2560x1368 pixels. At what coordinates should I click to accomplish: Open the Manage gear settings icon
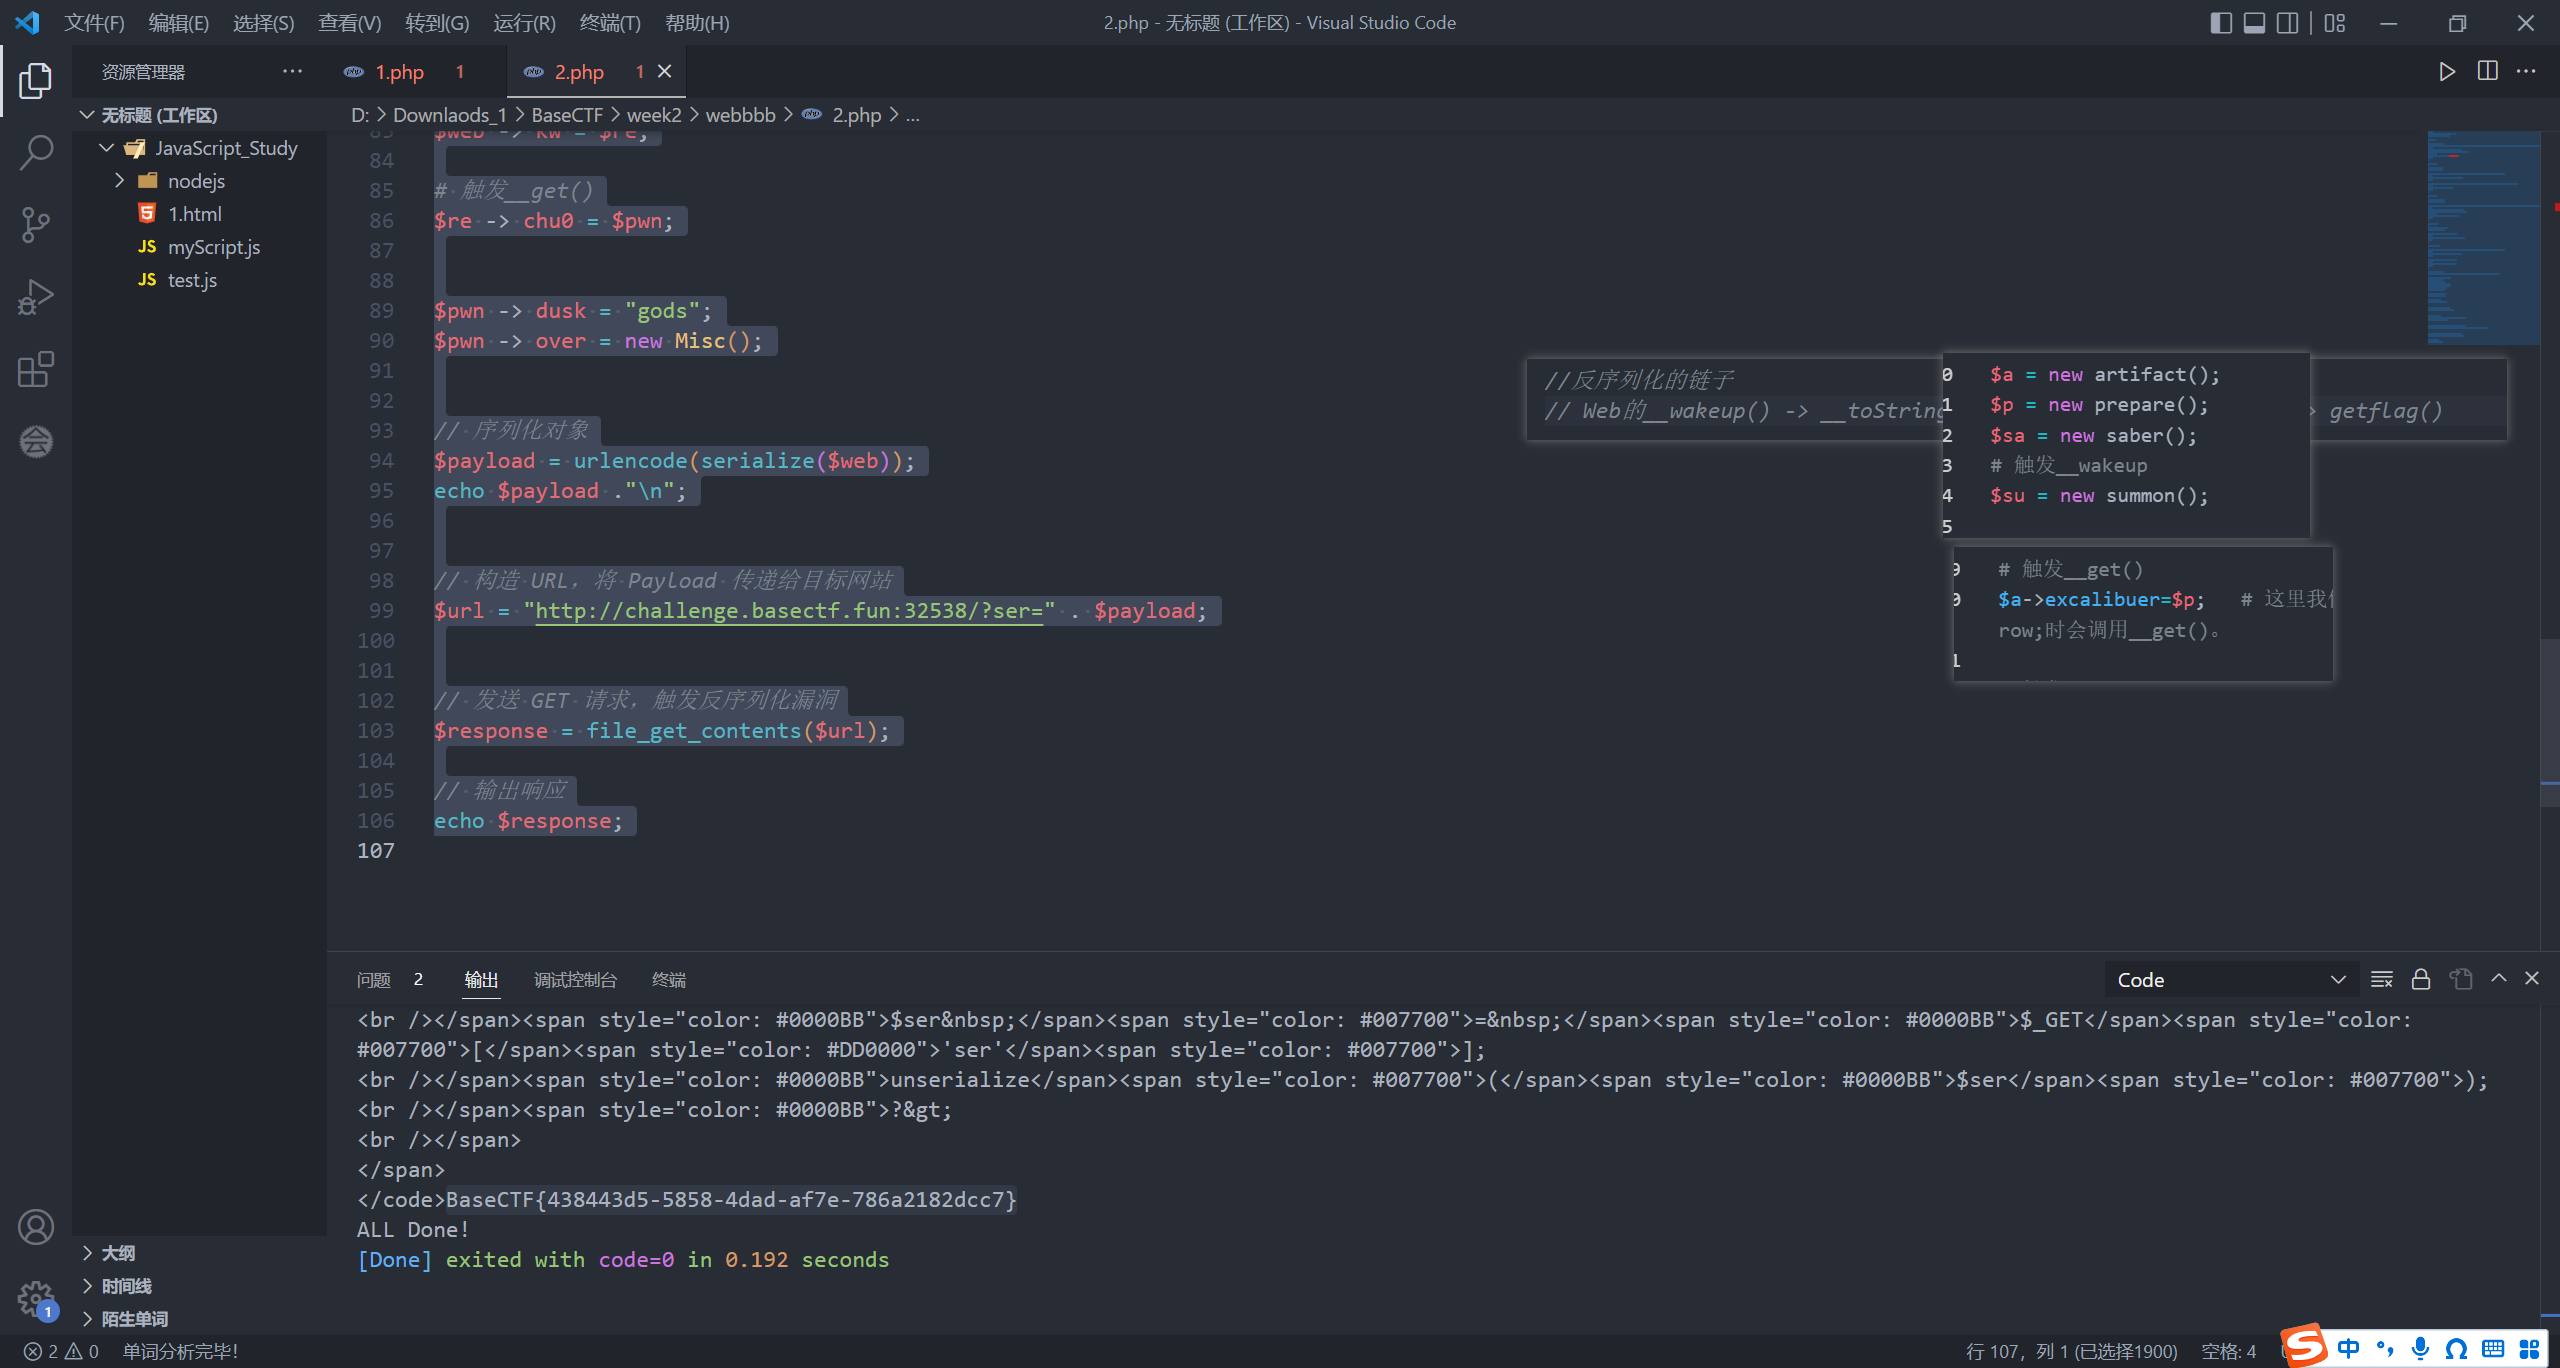tap(36, 1299)
